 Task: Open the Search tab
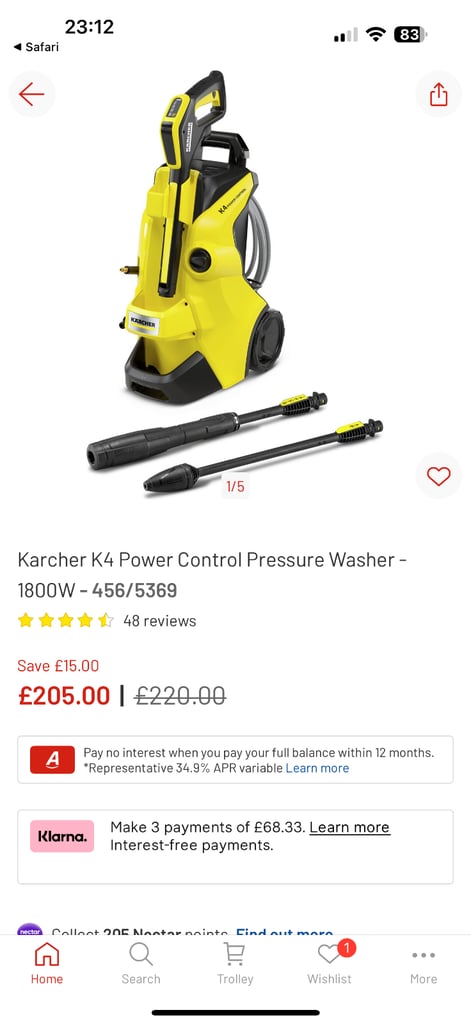click(140, 963)
